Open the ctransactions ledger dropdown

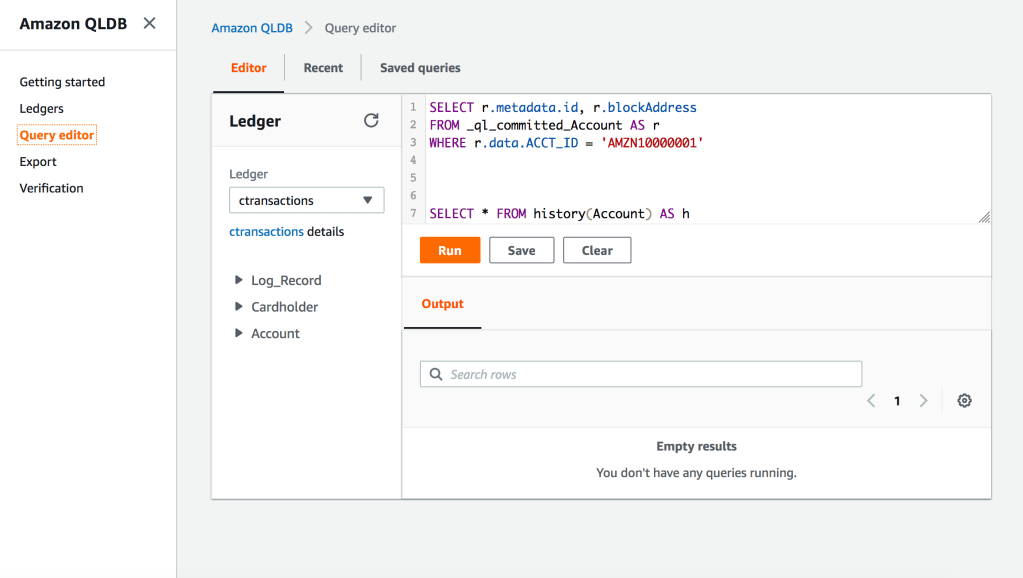tap(306, 201)
